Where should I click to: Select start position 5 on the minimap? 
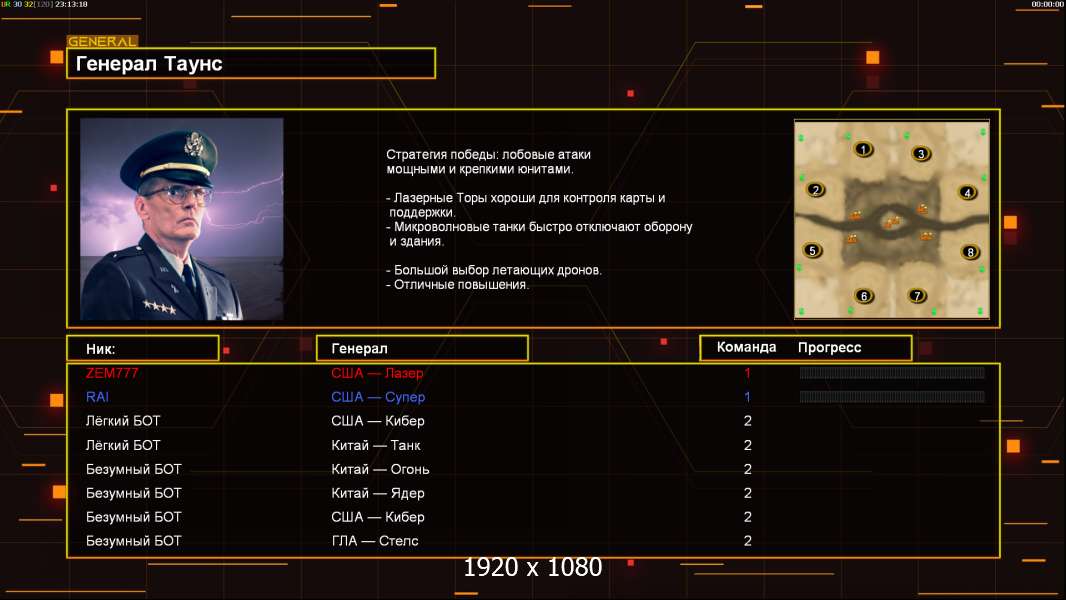[812, 251]
